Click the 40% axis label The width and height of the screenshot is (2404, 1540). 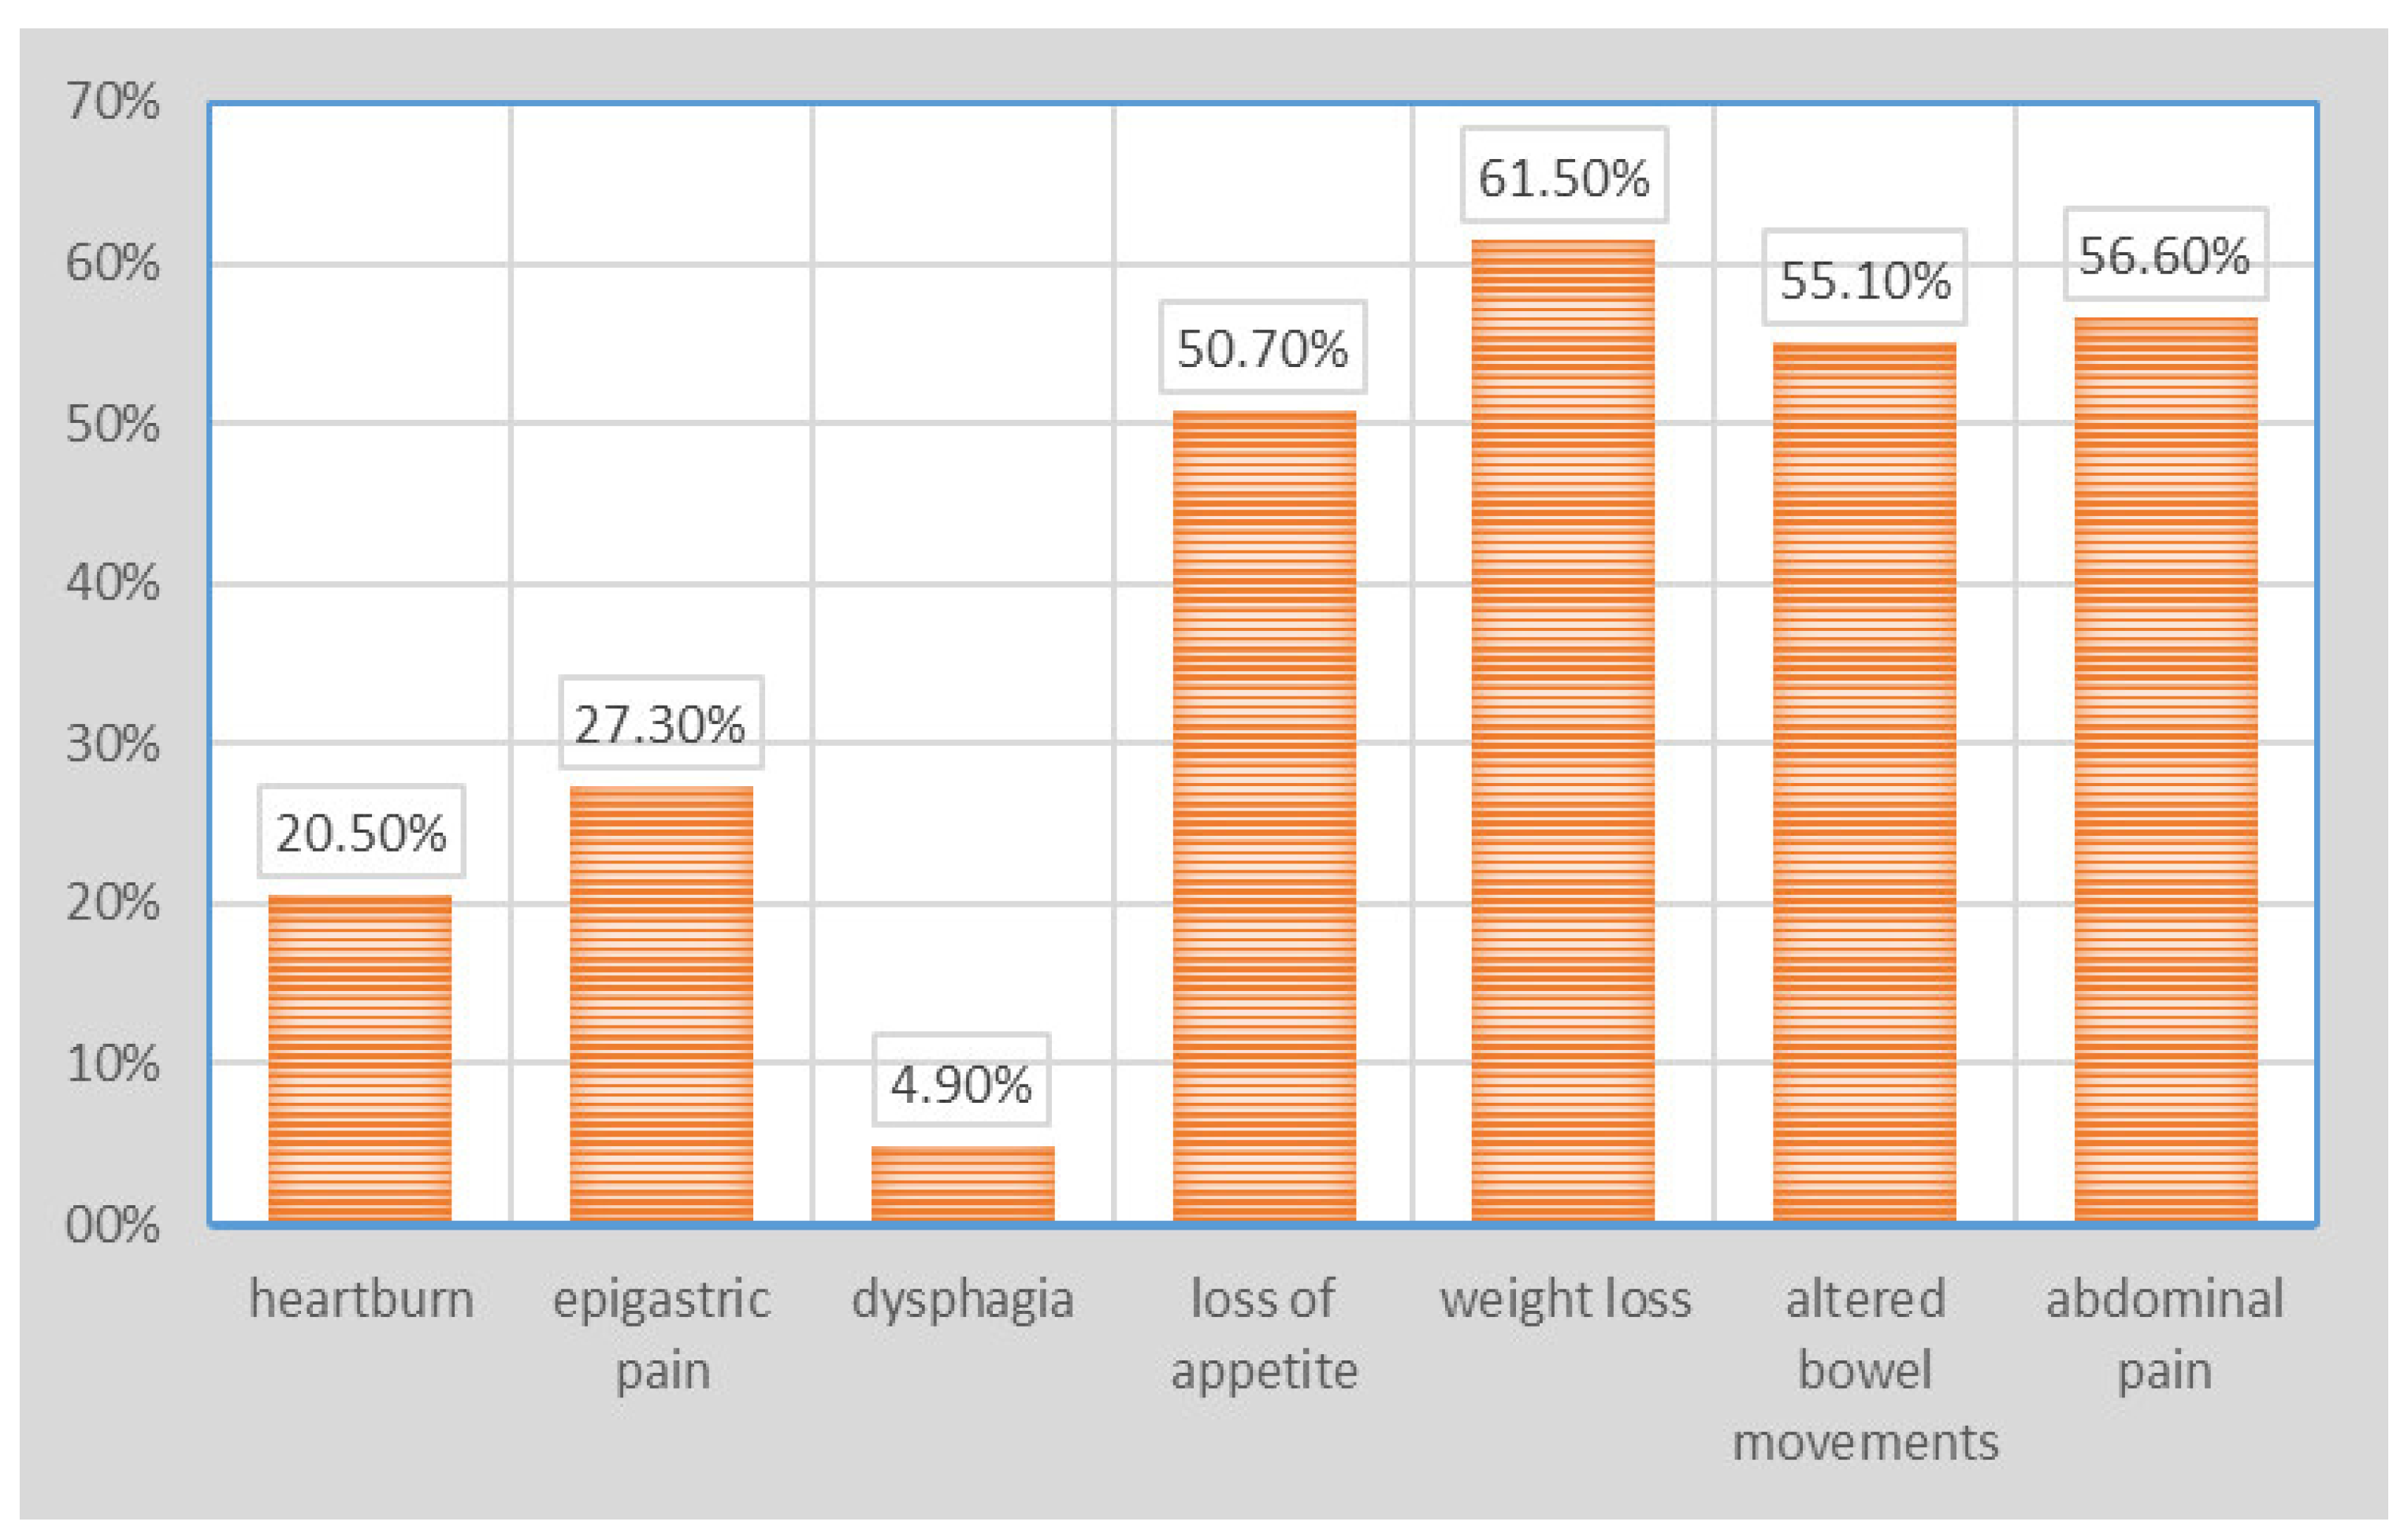(x=112, y=582)
